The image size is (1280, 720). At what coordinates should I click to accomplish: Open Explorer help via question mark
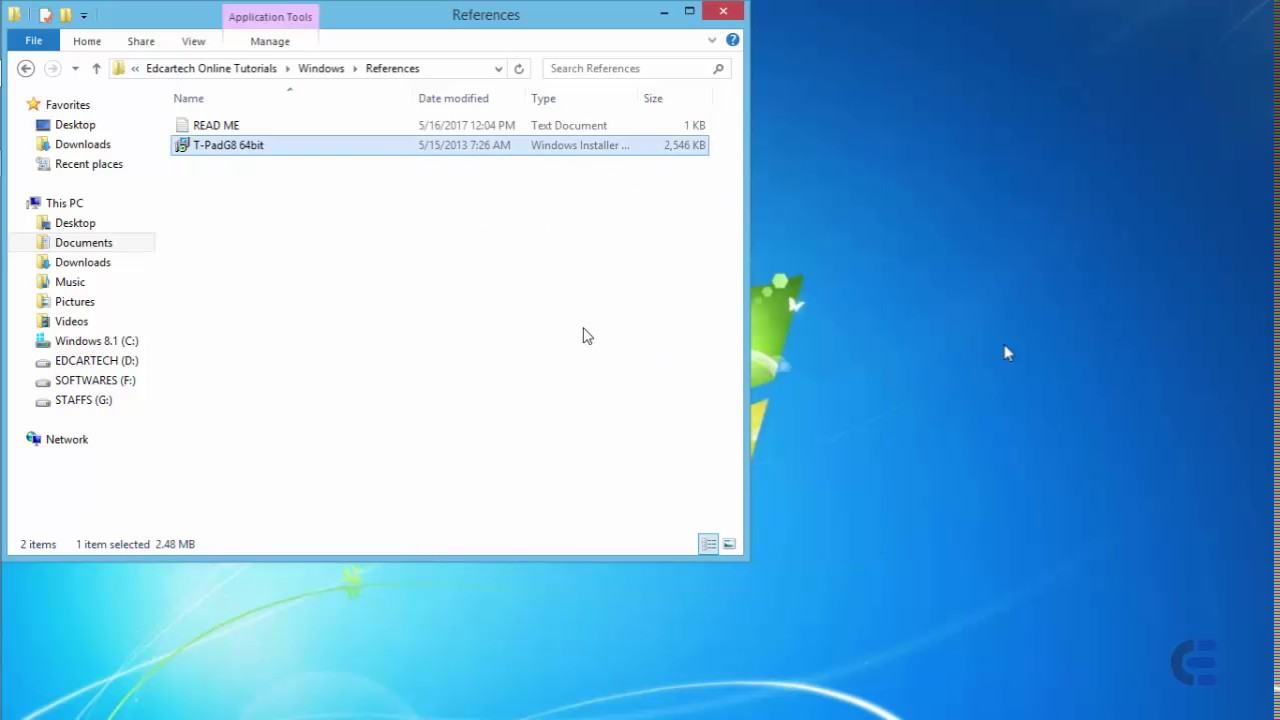(733, 40)
